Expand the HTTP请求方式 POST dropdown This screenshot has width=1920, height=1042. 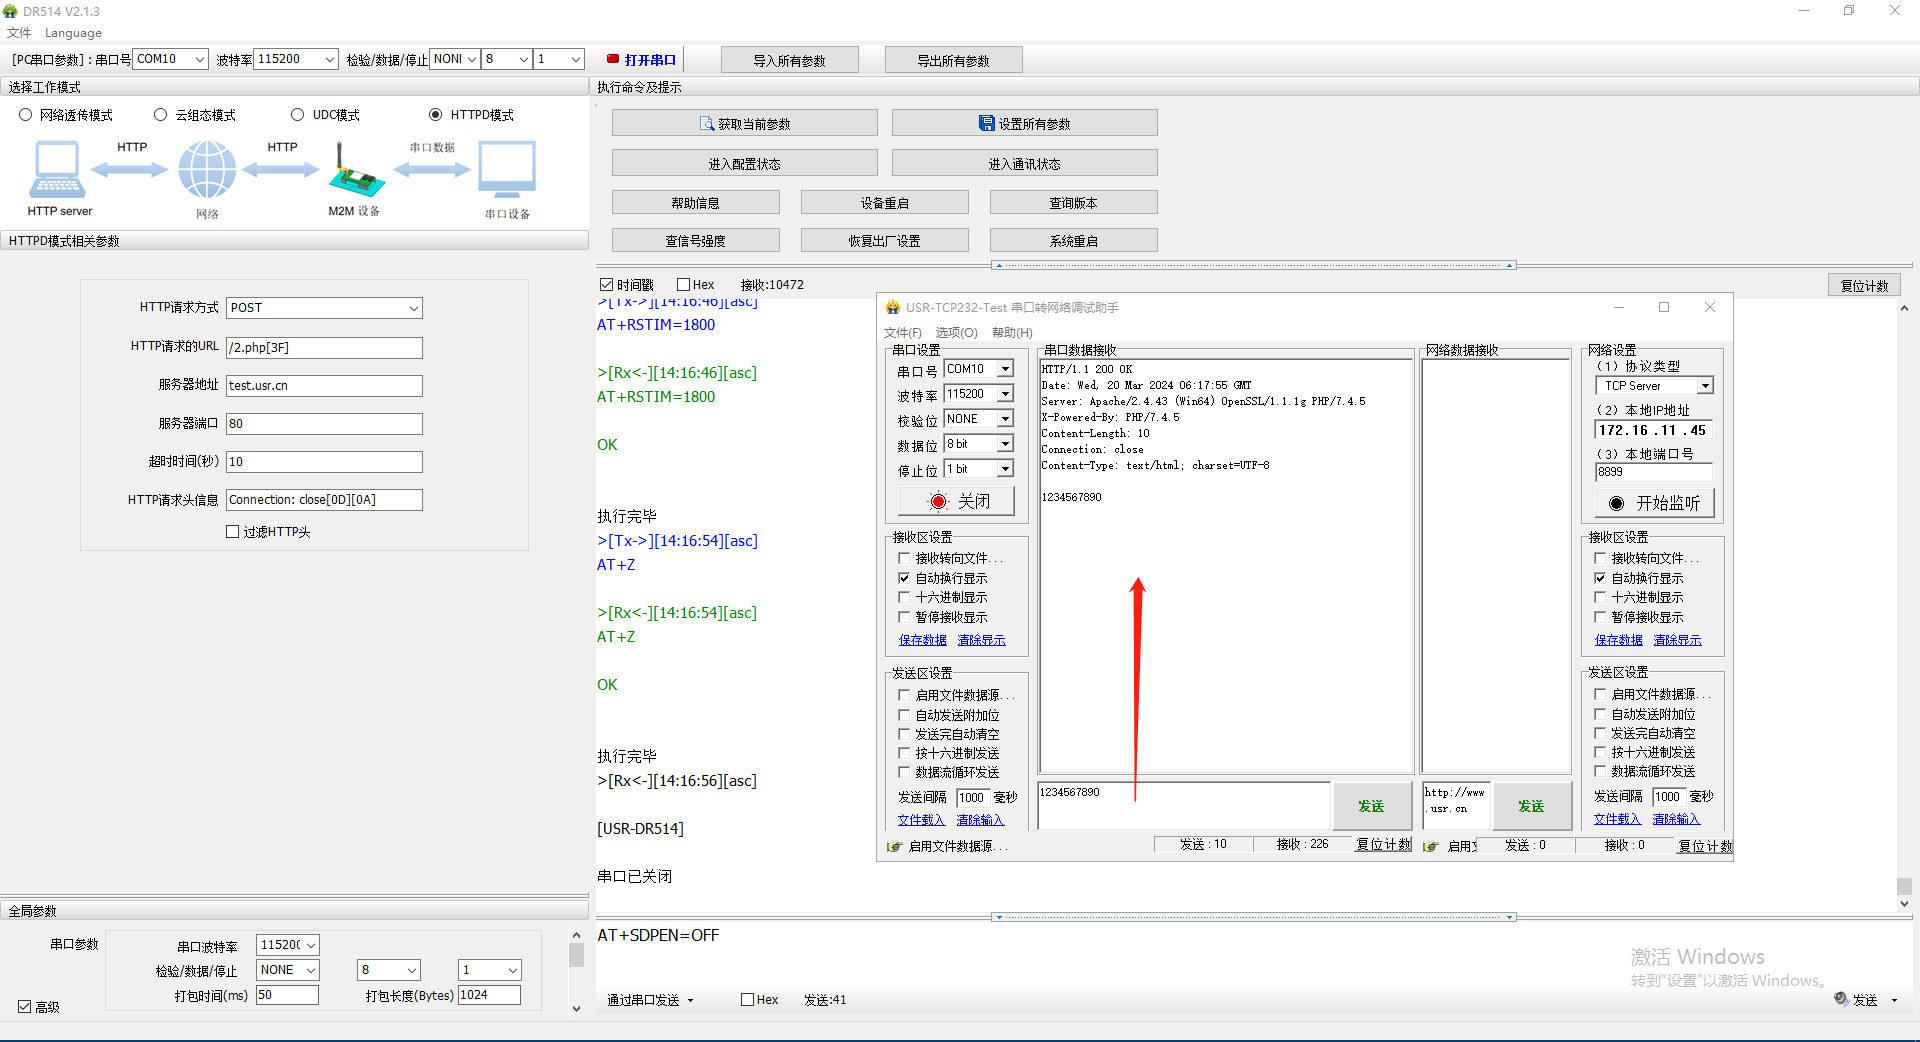[413, 308]
